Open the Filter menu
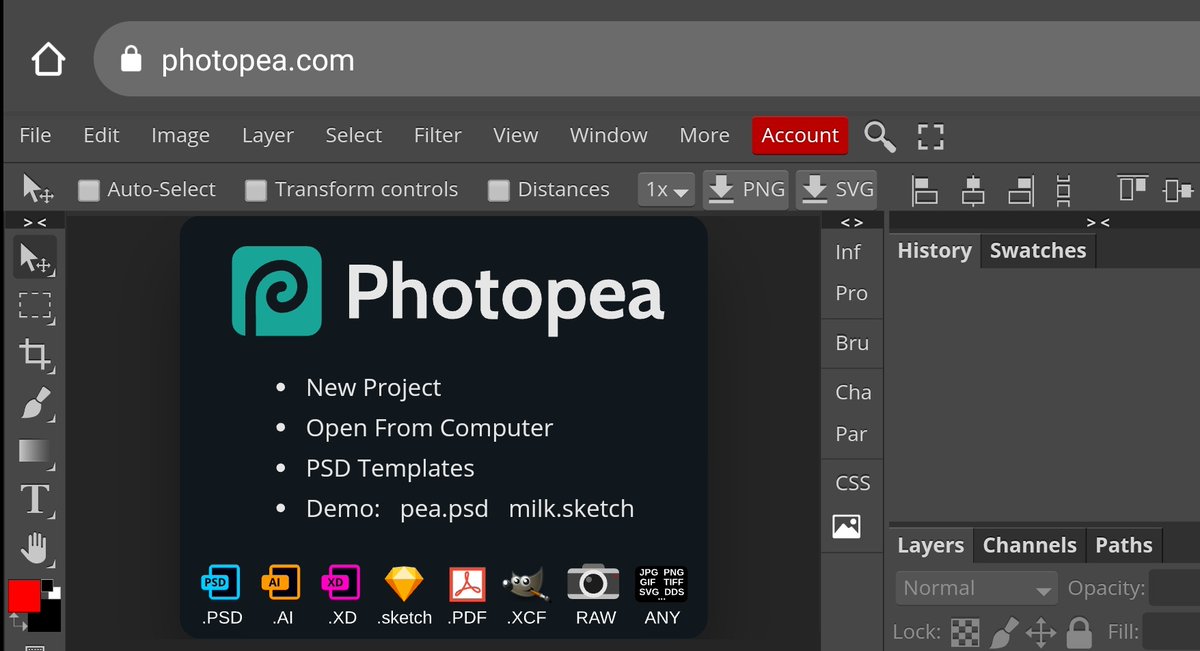 (x=438, y=135)
